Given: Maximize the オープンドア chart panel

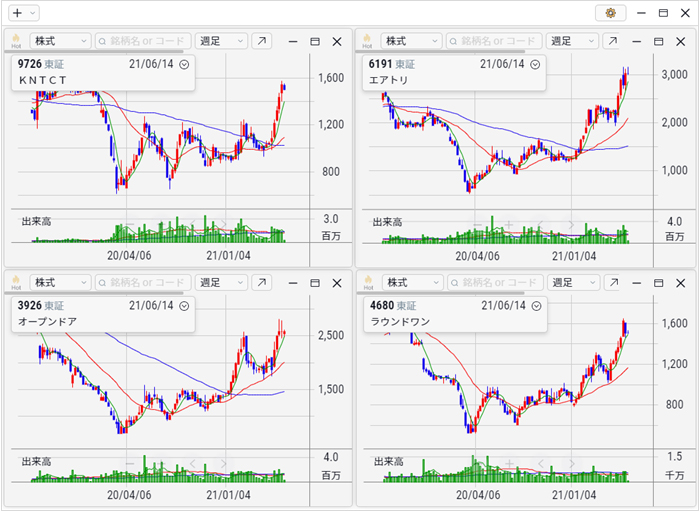Looking at the screenshot, I should (x=315, y=283).
